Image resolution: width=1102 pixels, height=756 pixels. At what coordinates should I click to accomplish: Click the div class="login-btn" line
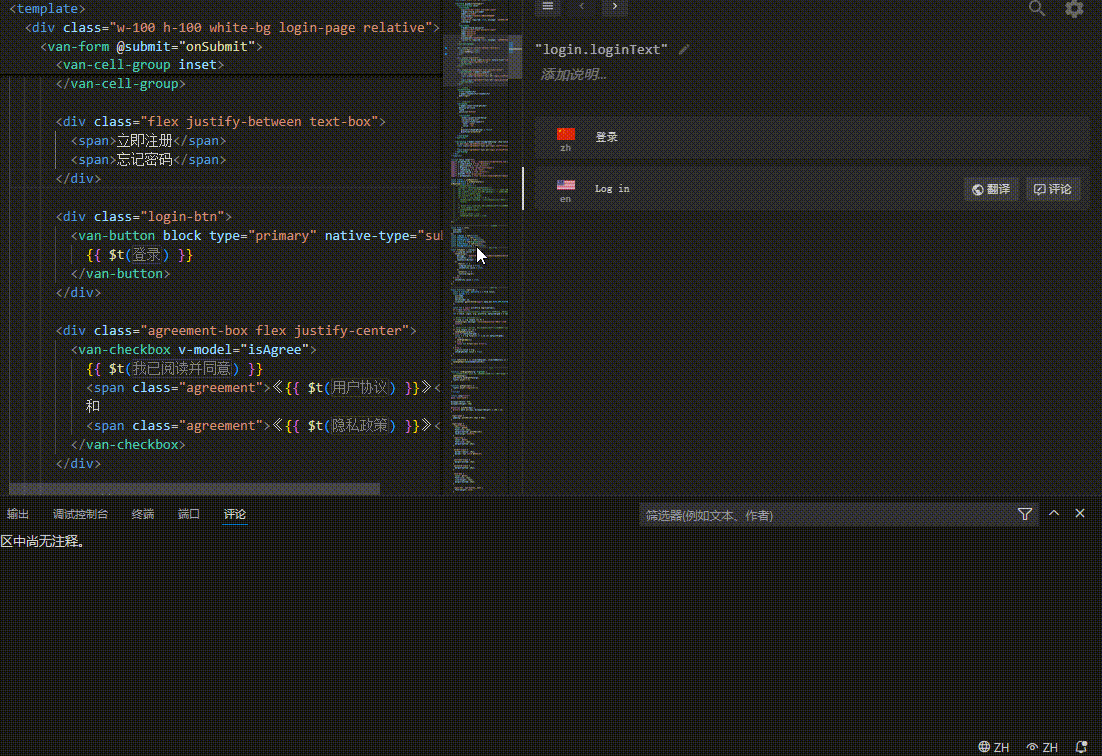point(143,216)
